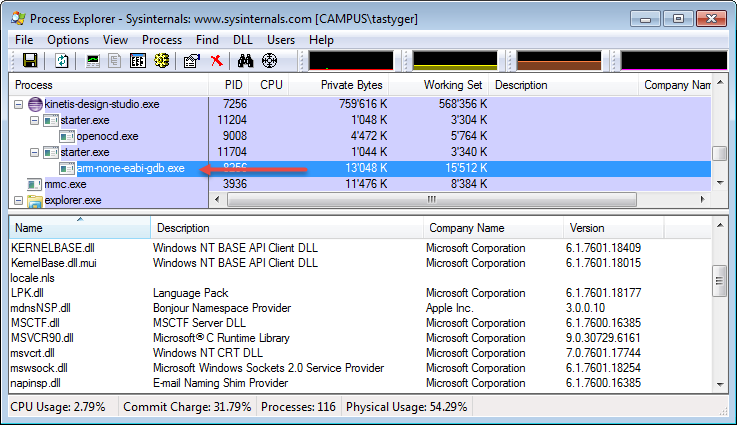Screen dimensions: 737x425
Task: Click the explorer.exe folder icon
Action: (x=35, y=201)
